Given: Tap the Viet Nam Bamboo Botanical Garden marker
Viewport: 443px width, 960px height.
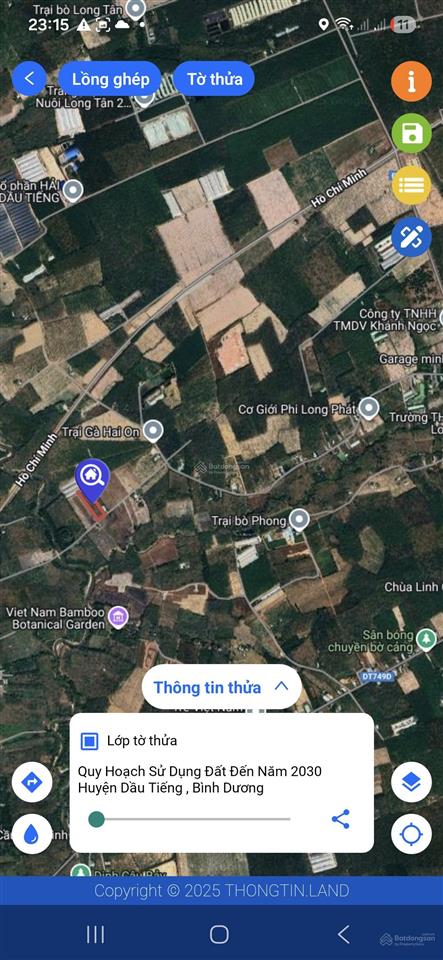Looking at the screenshot, I should (x=117, y=617).
